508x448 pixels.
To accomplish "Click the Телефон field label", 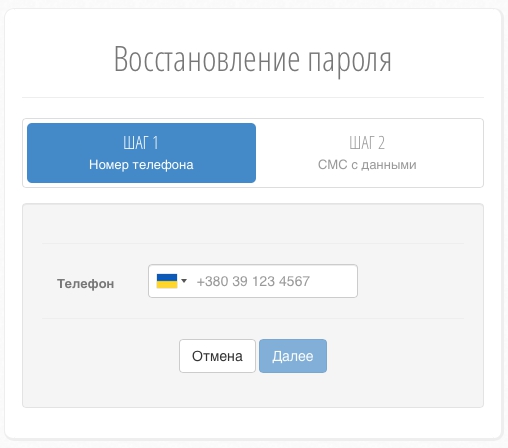I will (86, 284).
